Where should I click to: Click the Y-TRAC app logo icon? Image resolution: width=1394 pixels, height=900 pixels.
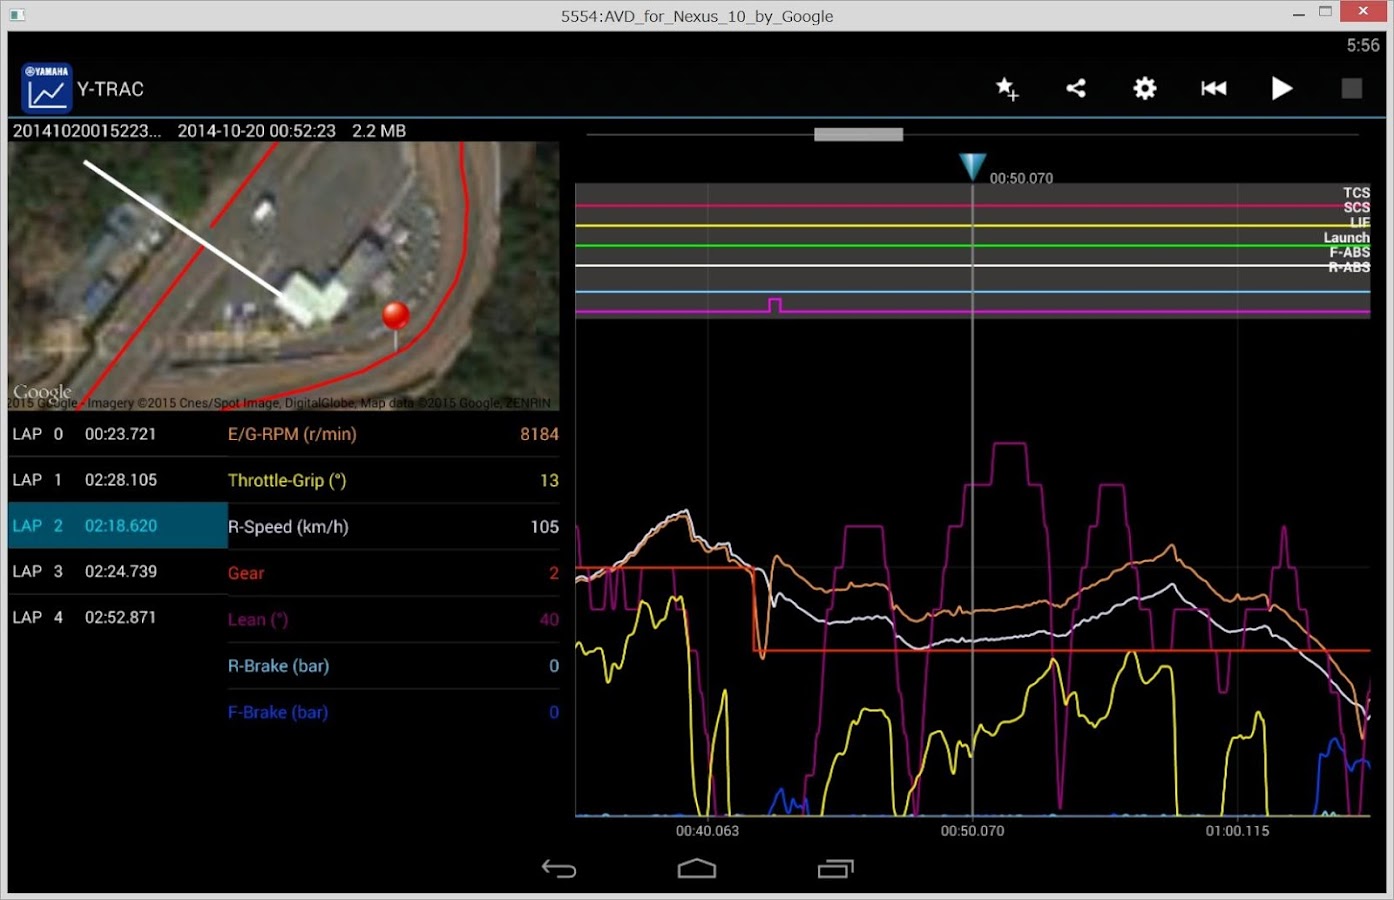click(x=46, y=89)
